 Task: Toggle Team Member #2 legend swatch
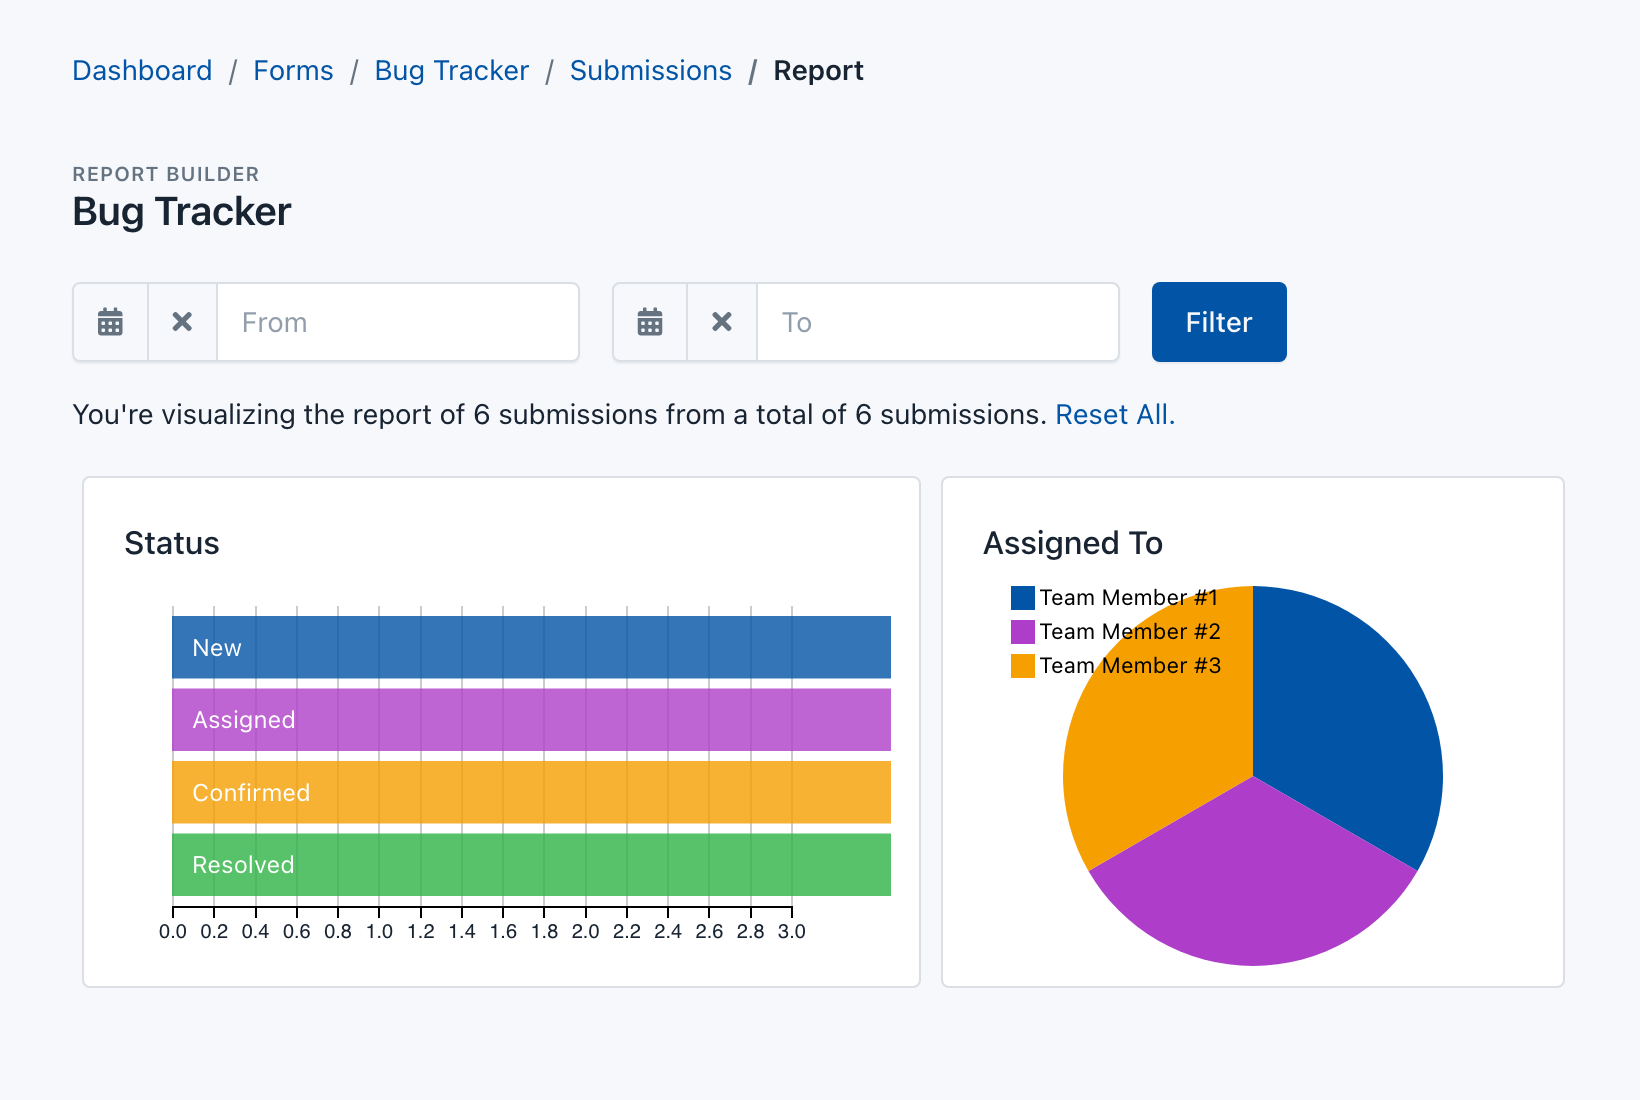[x=1022, y=632]
